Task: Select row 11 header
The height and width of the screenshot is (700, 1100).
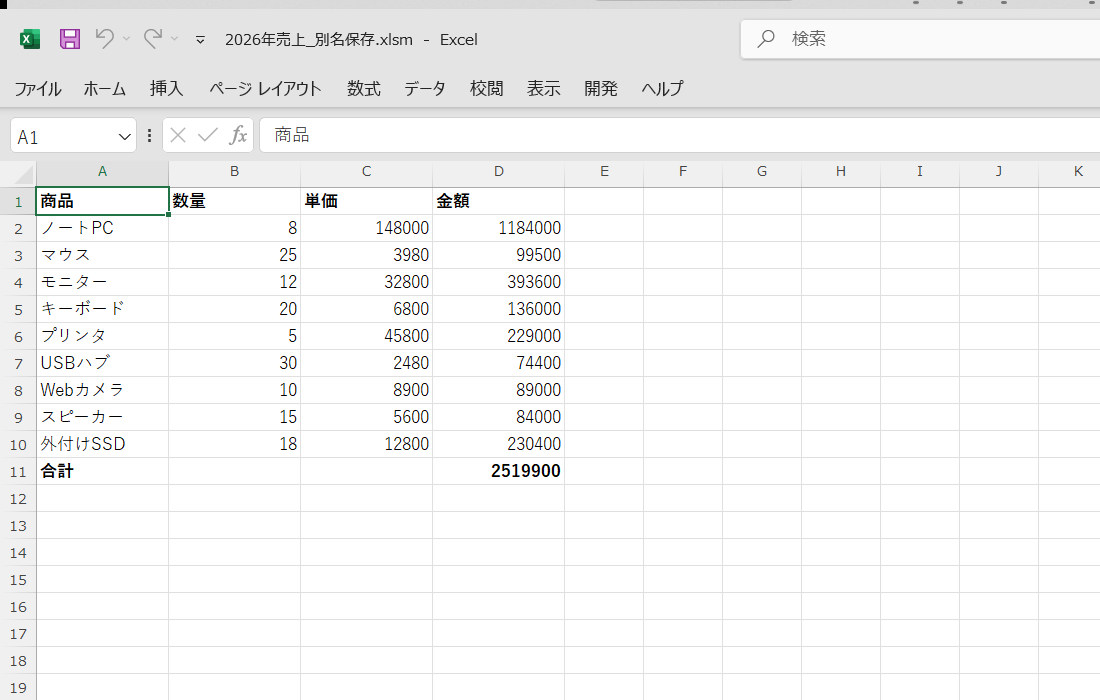Action: point(18,472)
